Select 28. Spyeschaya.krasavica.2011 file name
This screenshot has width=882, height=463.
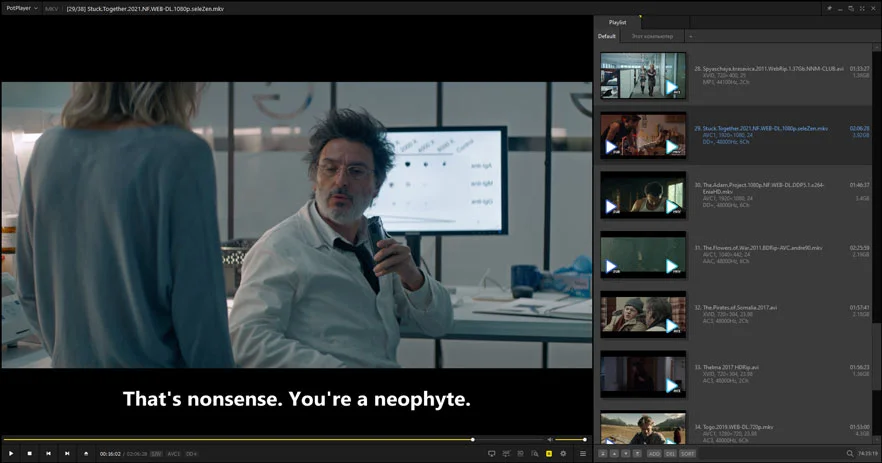(769, 69)
